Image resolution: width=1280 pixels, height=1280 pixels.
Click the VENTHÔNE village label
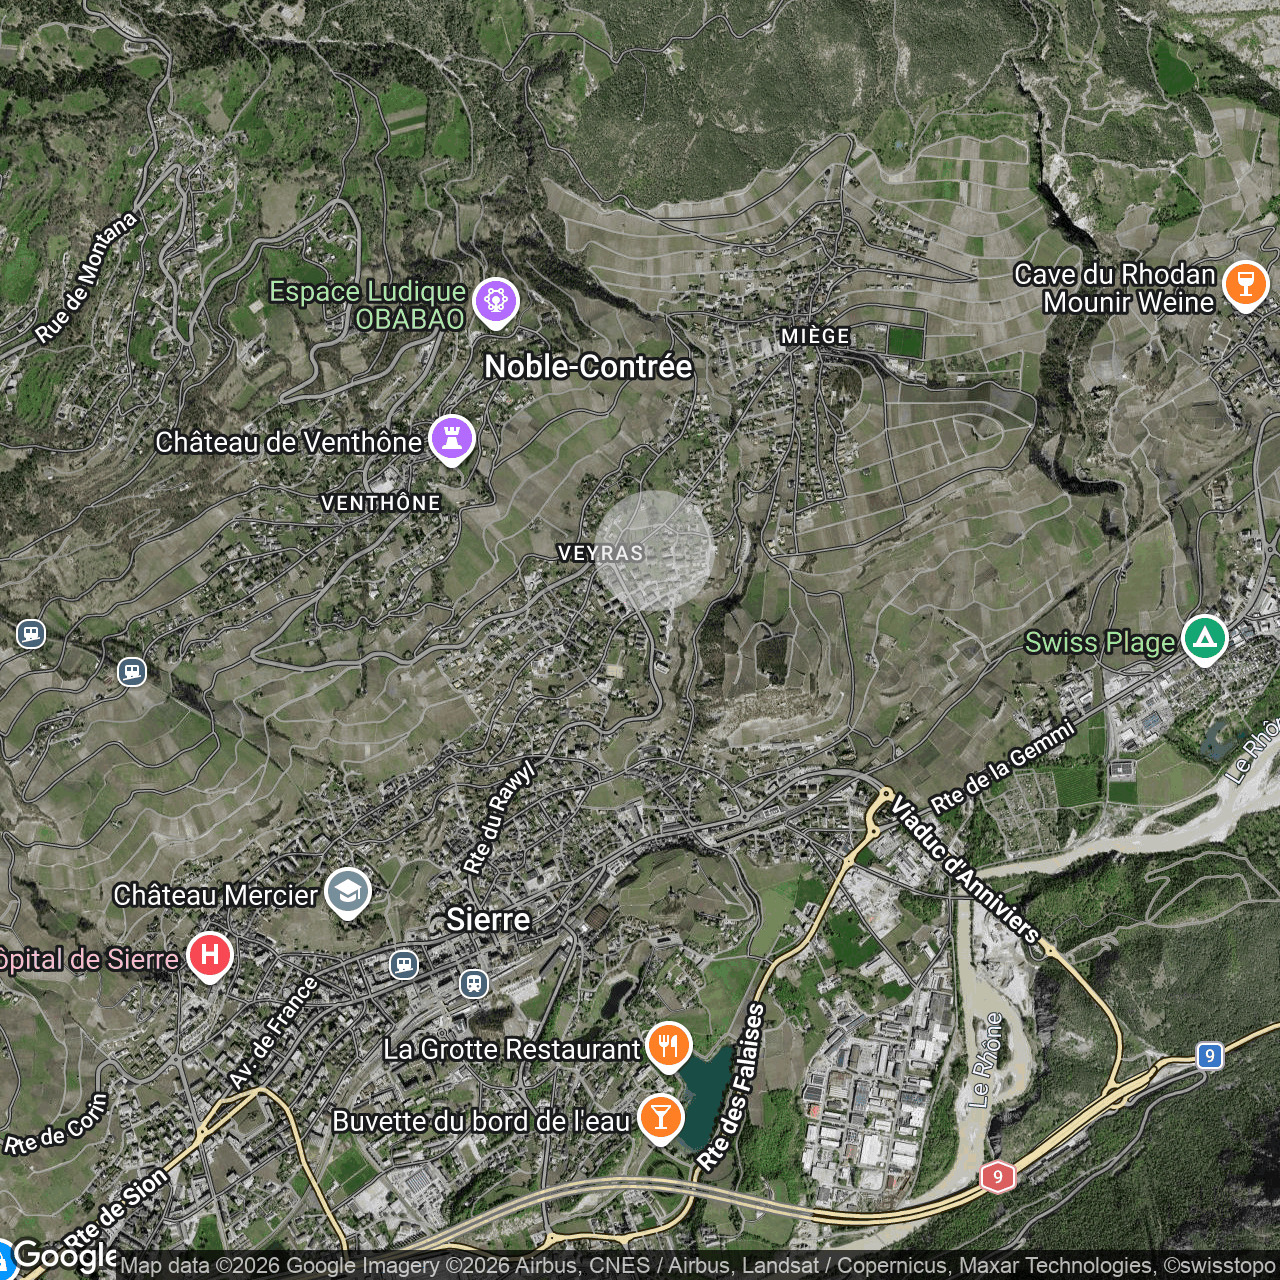(381, 503)
